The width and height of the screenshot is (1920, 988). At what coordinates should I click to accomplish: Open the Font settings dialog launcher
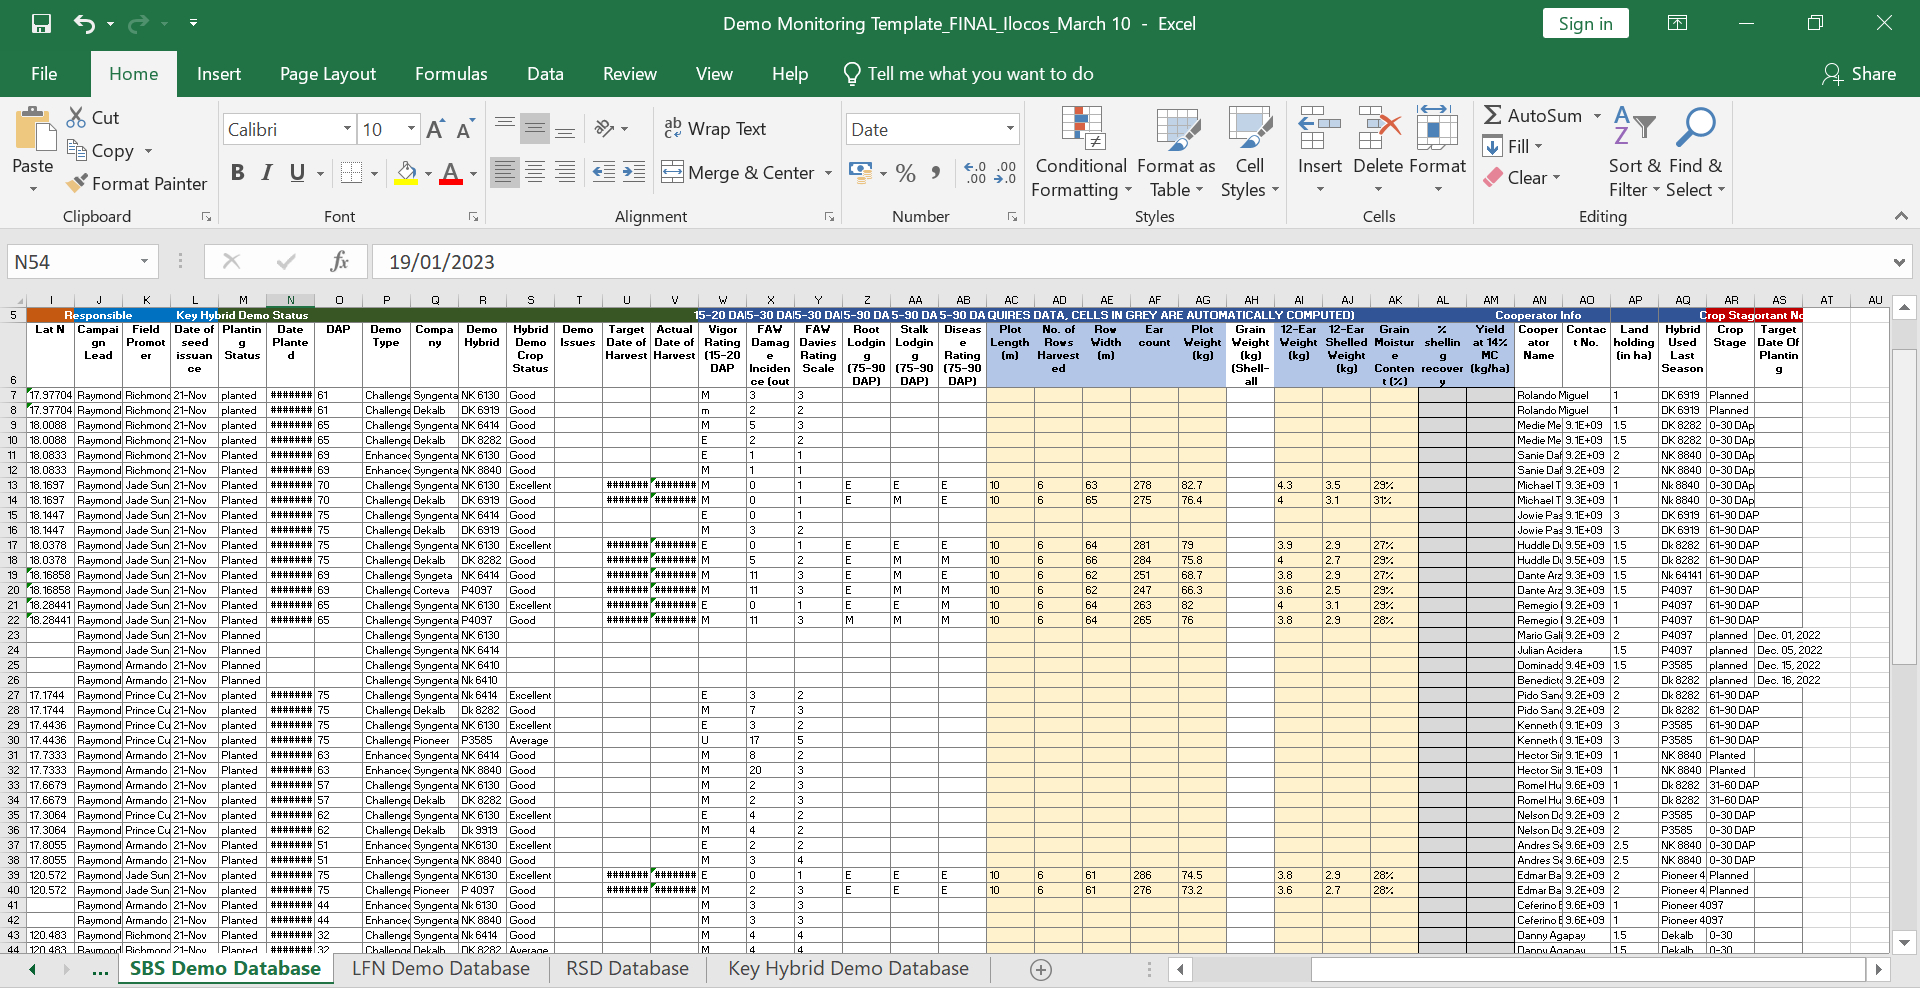pos(473,217)
